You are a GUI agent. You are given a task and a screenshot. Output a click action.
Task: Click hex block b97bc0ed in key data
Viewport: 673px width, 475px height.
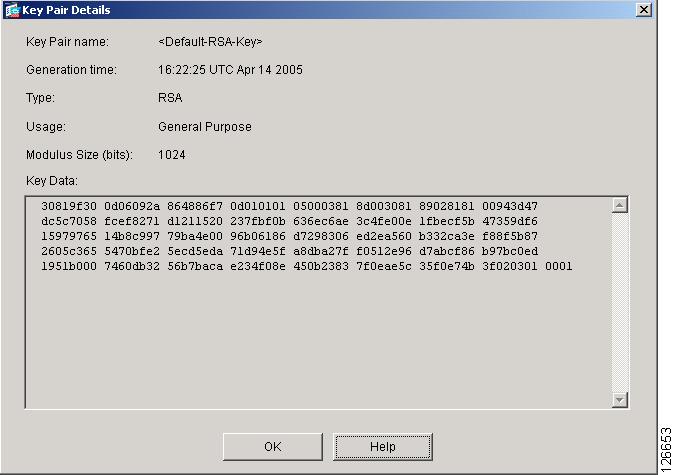[x=510, y=251]
